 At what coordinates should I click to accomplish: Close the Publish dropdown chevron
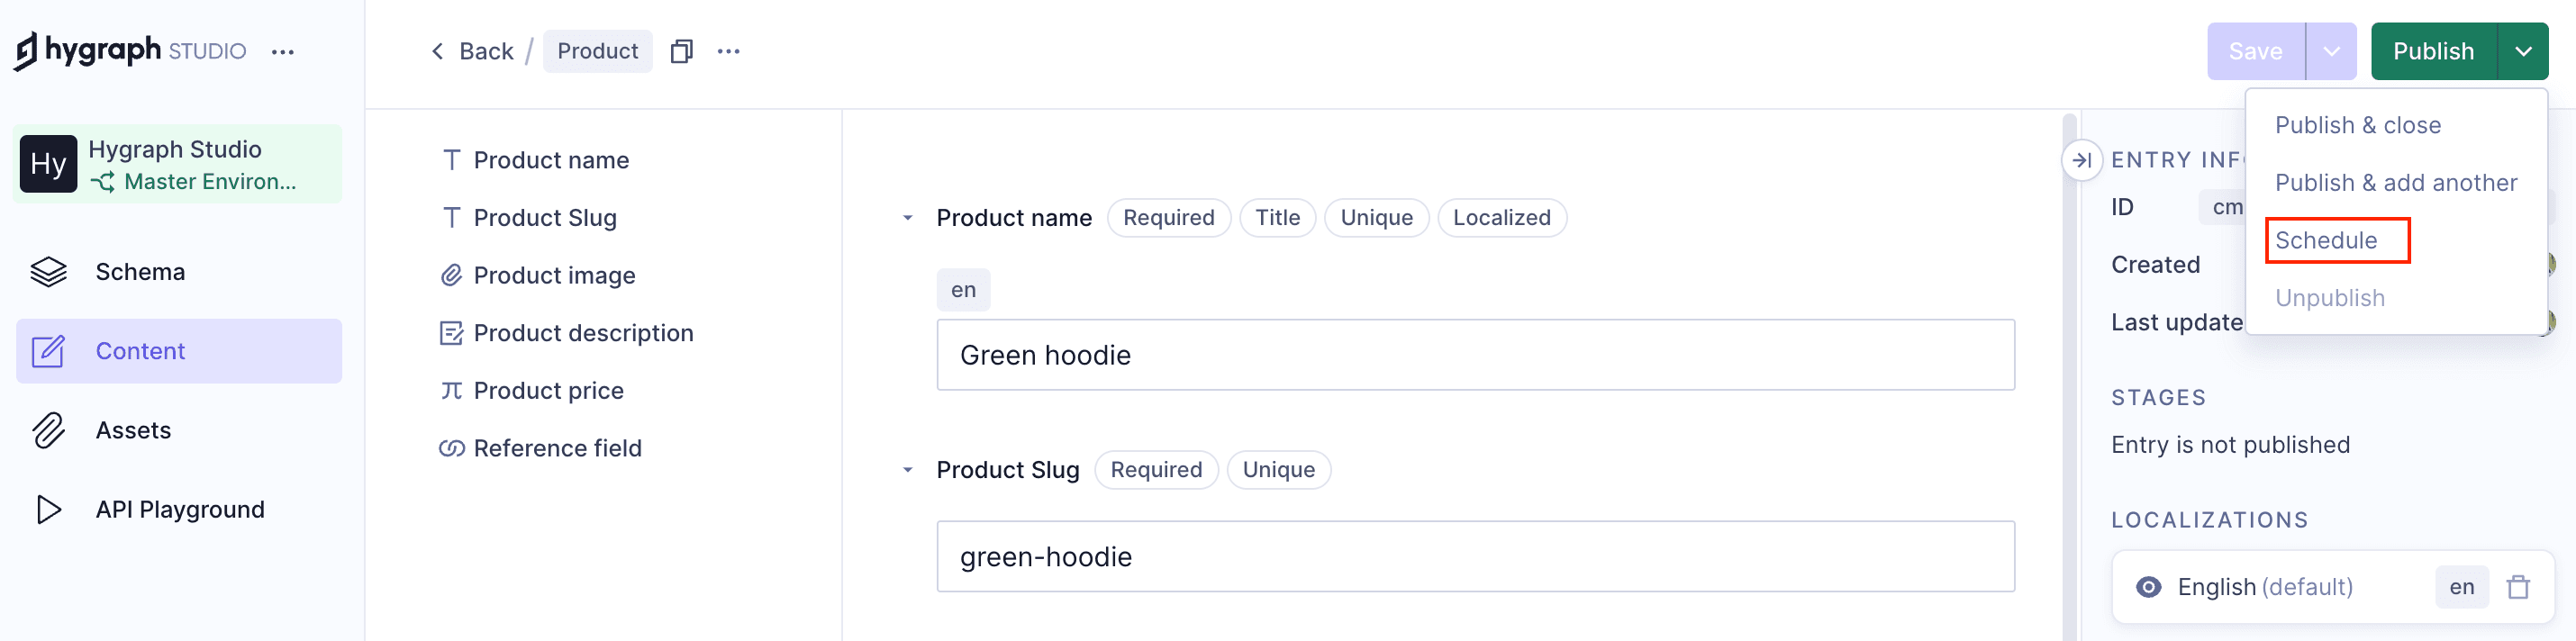tap(2522, 51)
